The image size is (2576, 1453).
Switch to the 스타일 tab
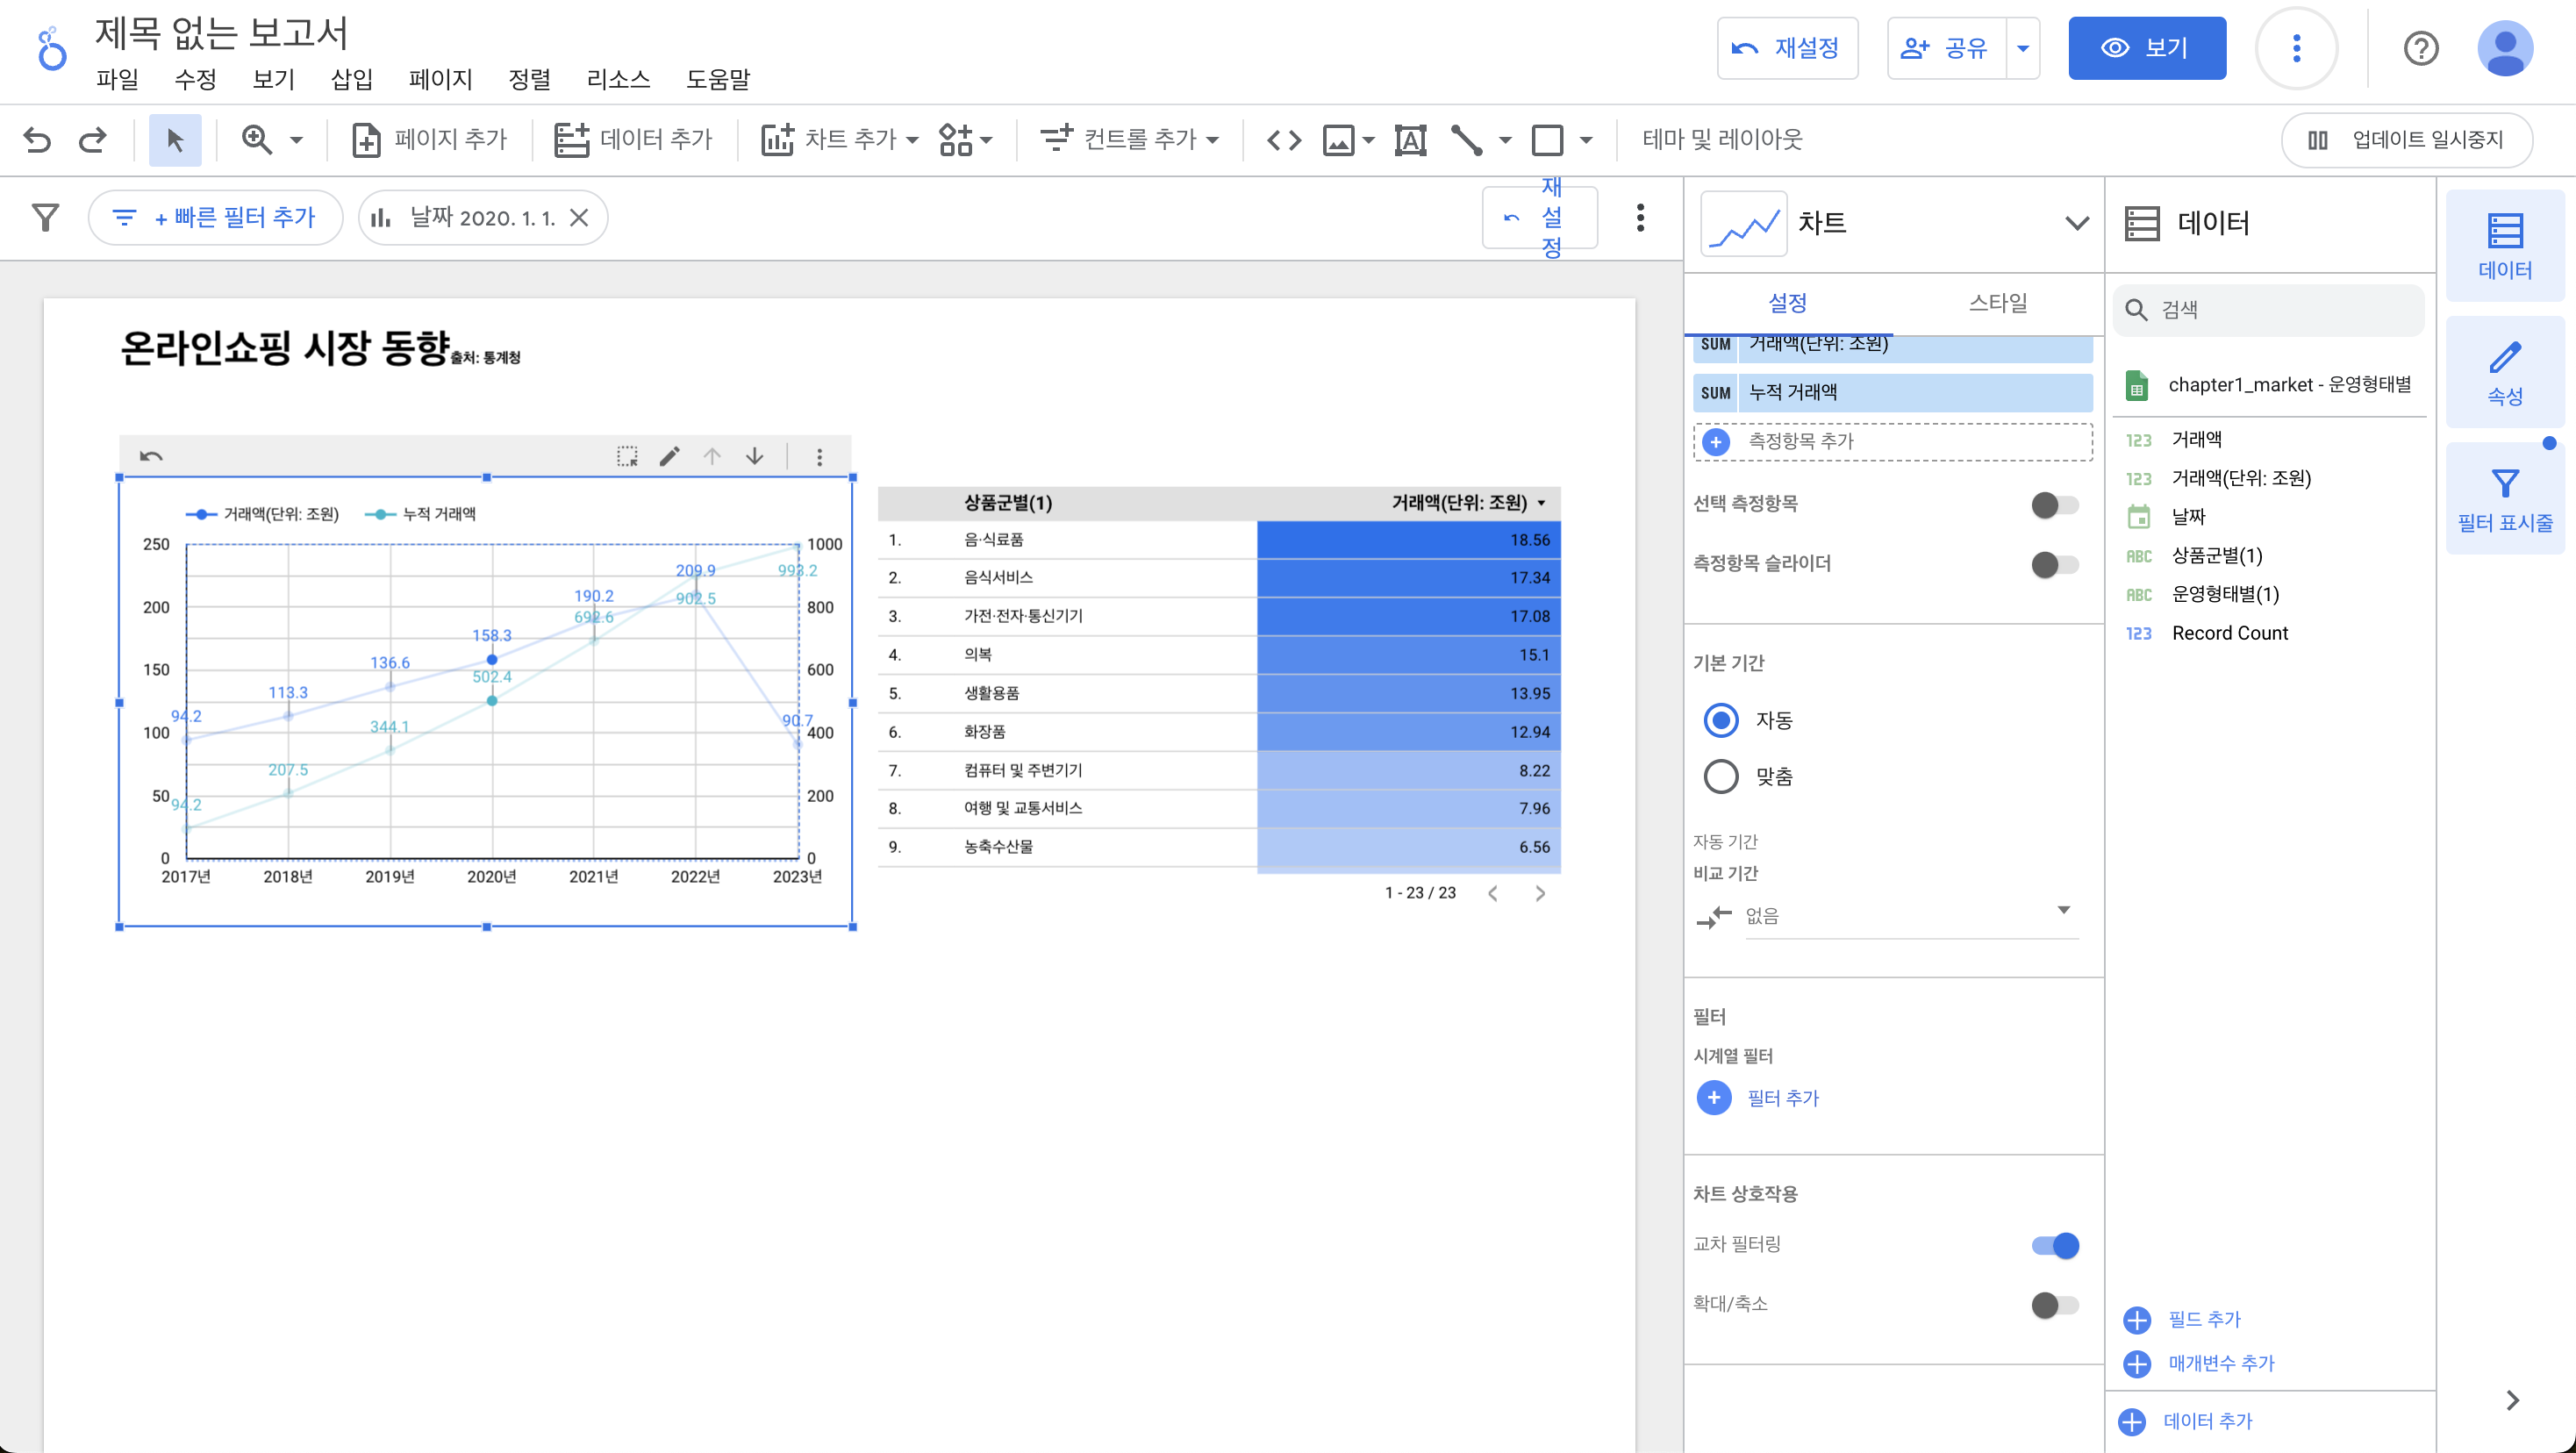click(1997, 302)
